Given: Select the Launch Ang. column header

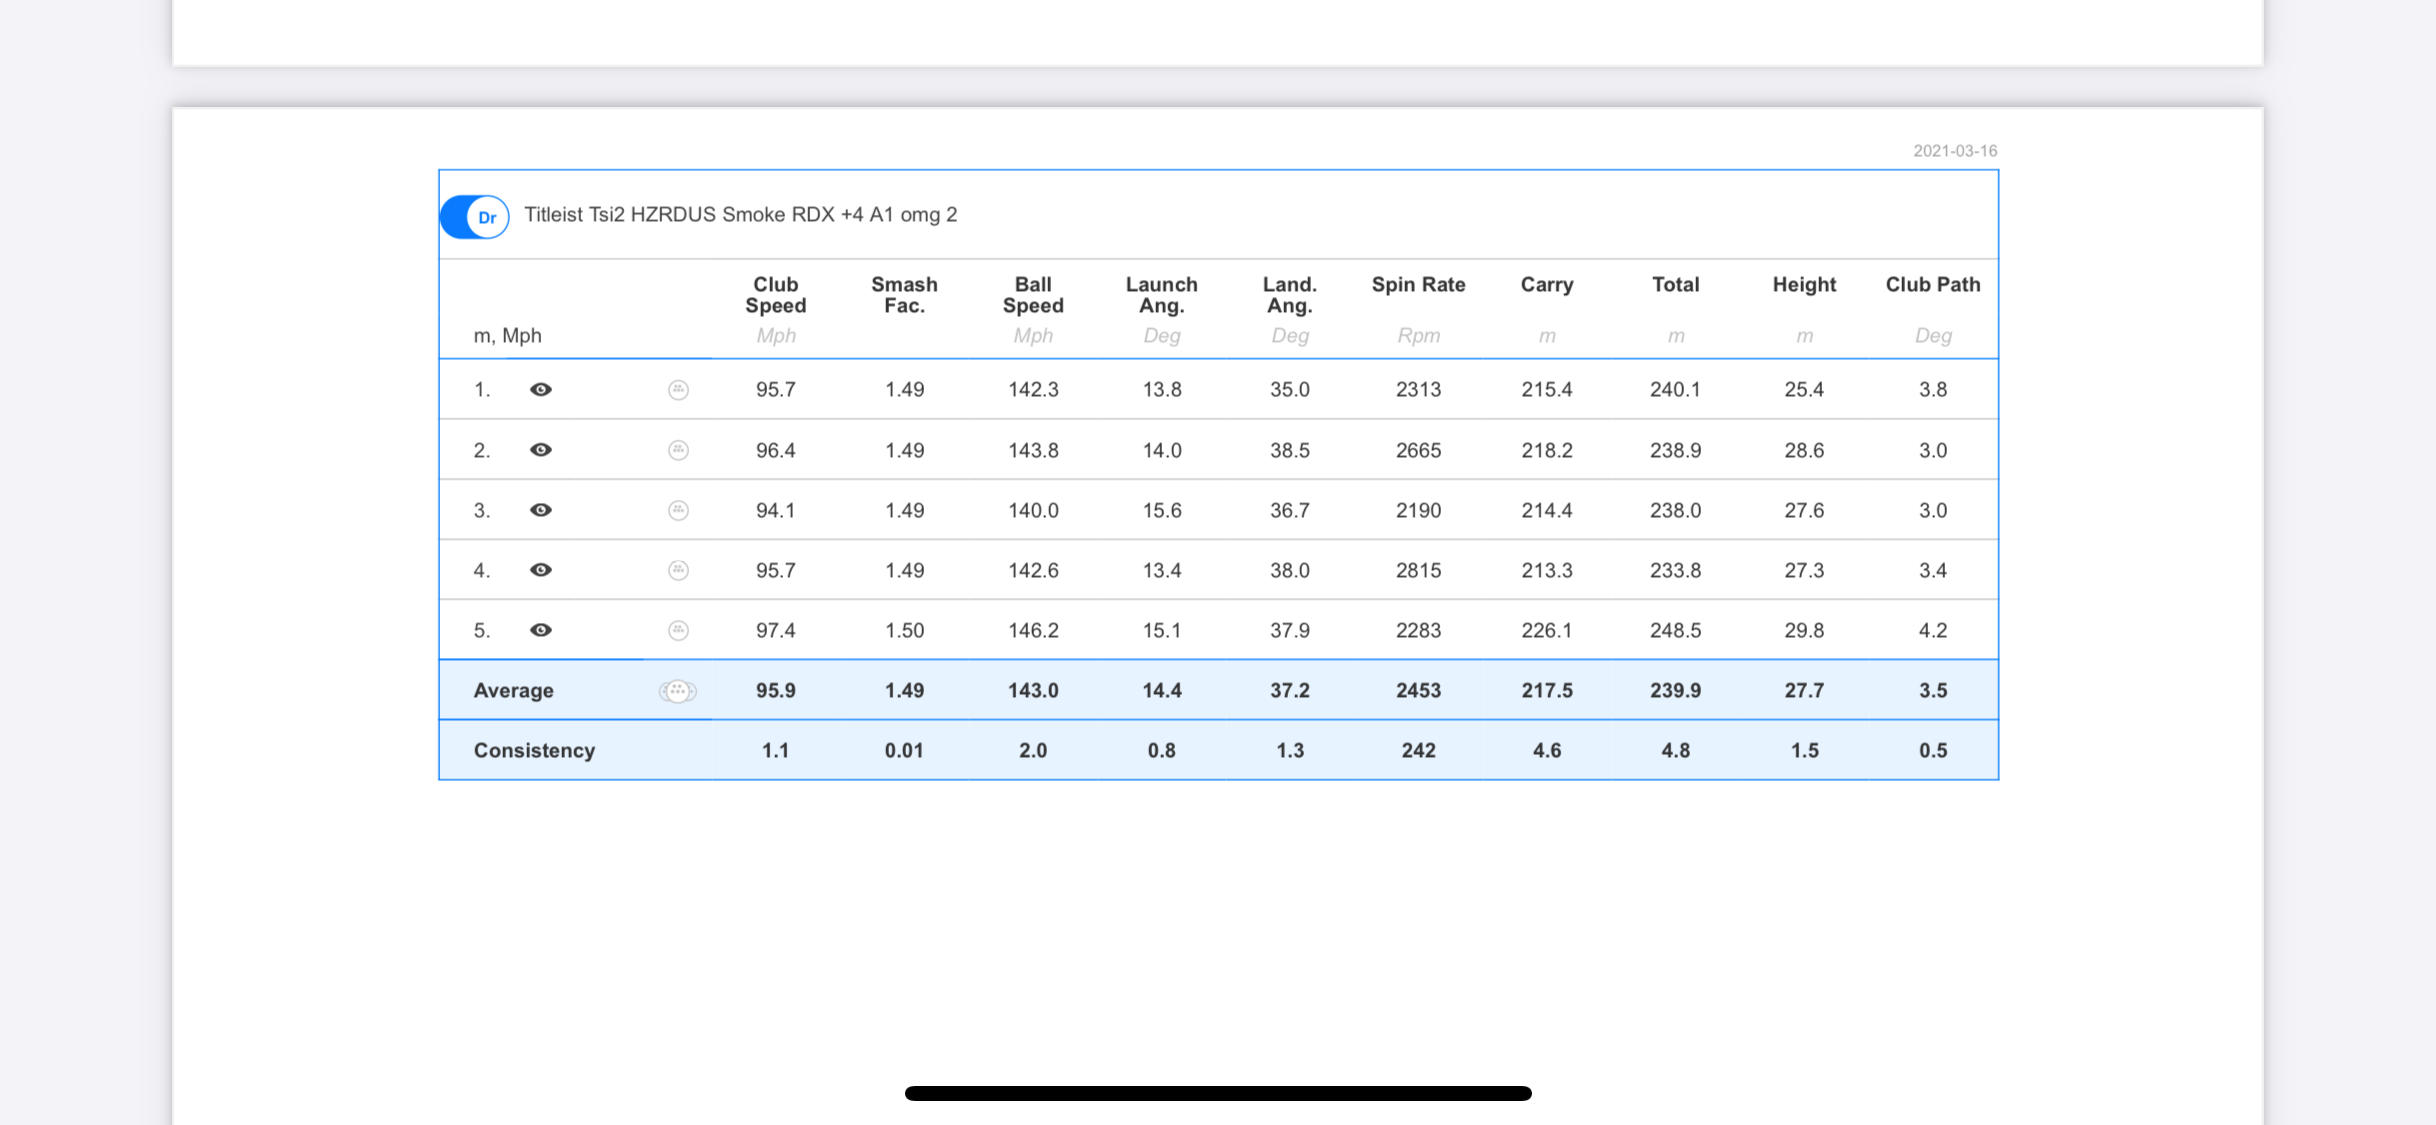Looking at the screenshot, I should point(1161,295).
